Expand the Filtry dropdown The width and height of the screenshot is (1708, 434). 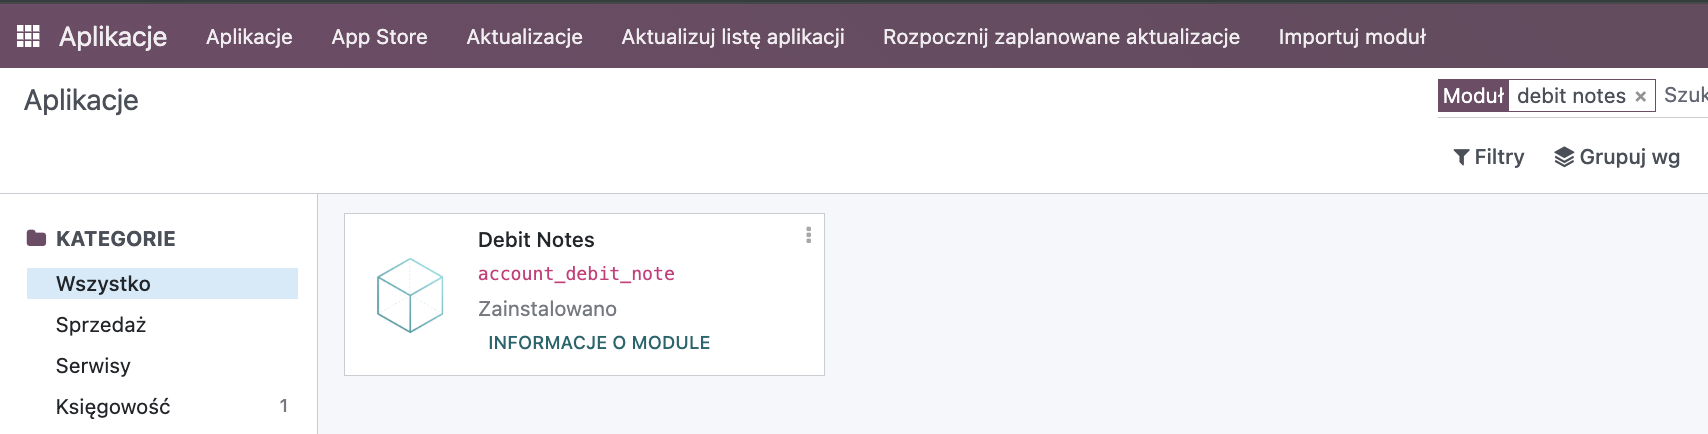tap(1489, 157)
